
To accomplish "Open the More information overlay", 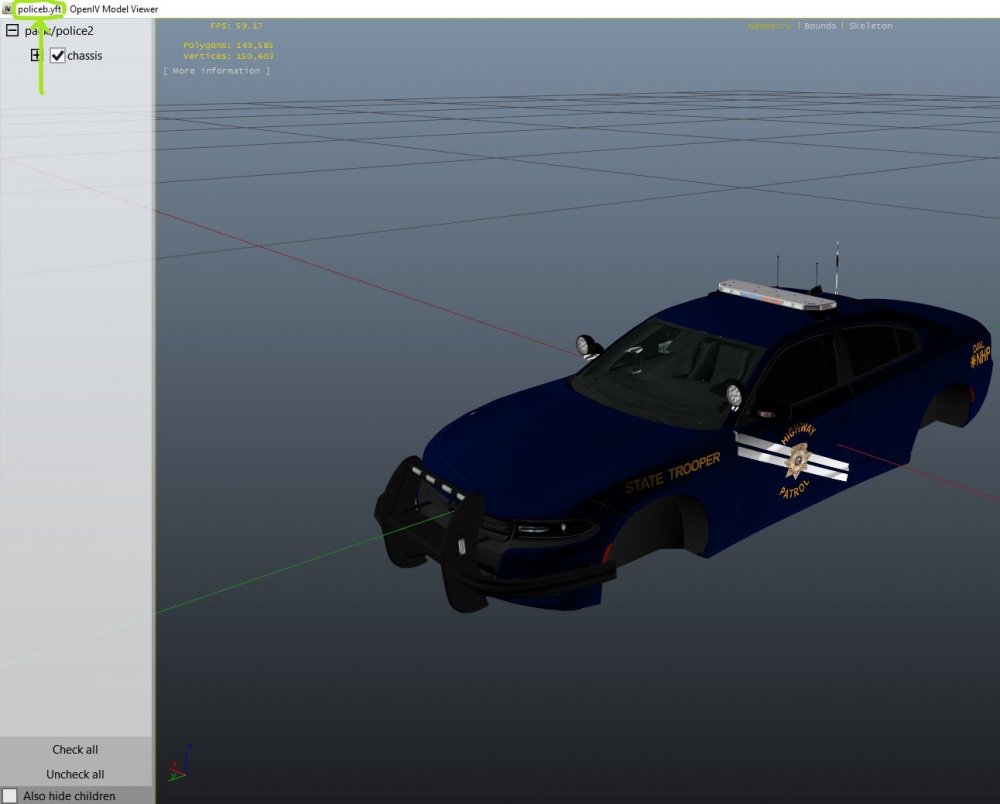I will point(218,70).
